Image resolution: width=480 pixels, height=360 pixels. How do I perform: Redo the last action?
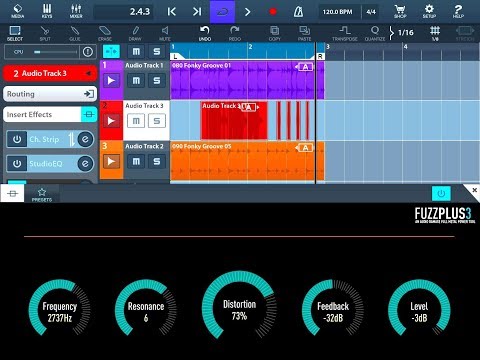[235, 33]
